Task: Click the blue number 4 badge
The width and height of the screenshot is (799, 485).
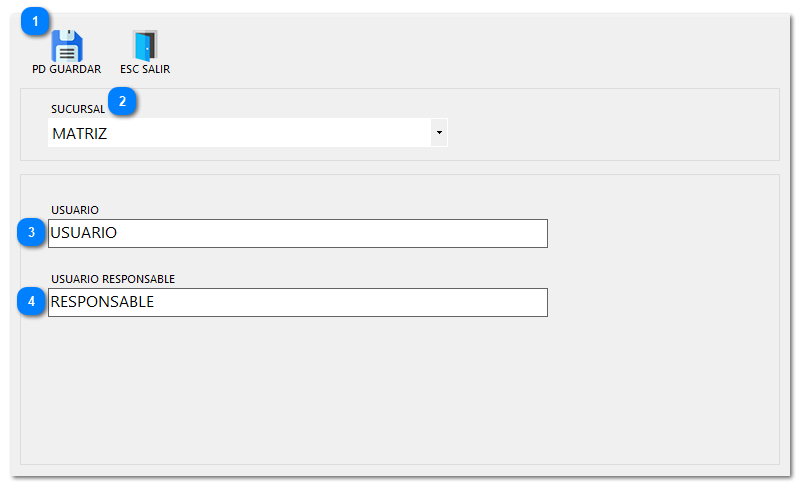Action: point(32,302)
